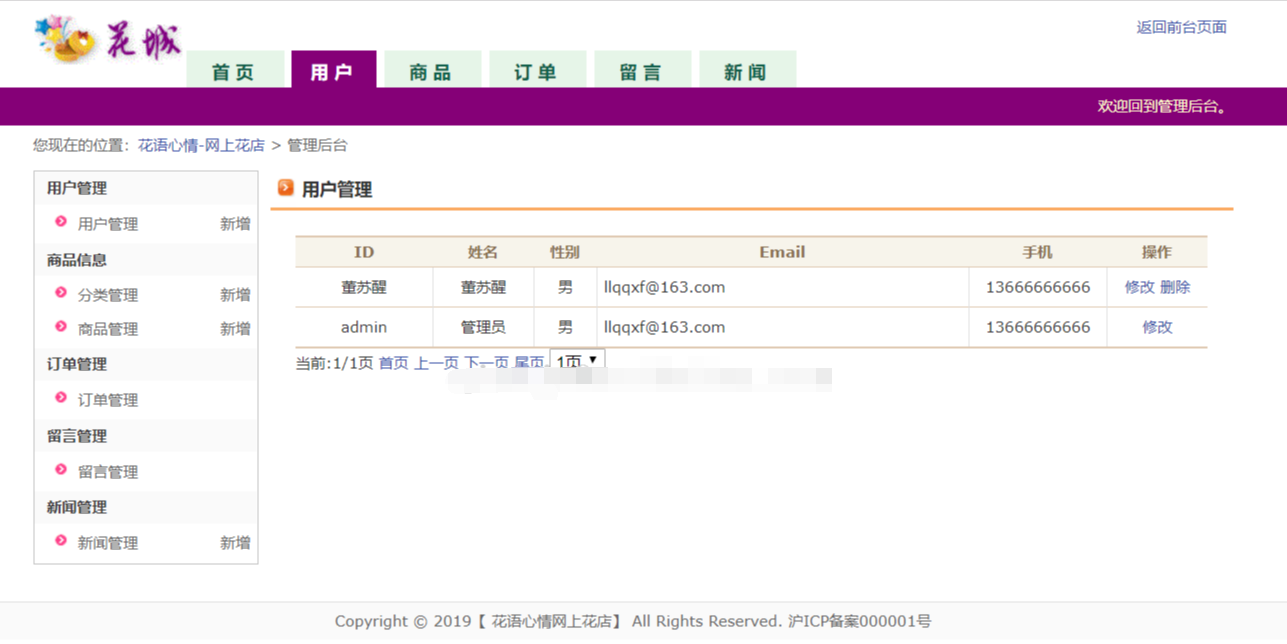Click the pink bullet icon next to 订单管理
Image resolution: width=1287 pixels, height=644 pixels.
(x=61, y=398)
